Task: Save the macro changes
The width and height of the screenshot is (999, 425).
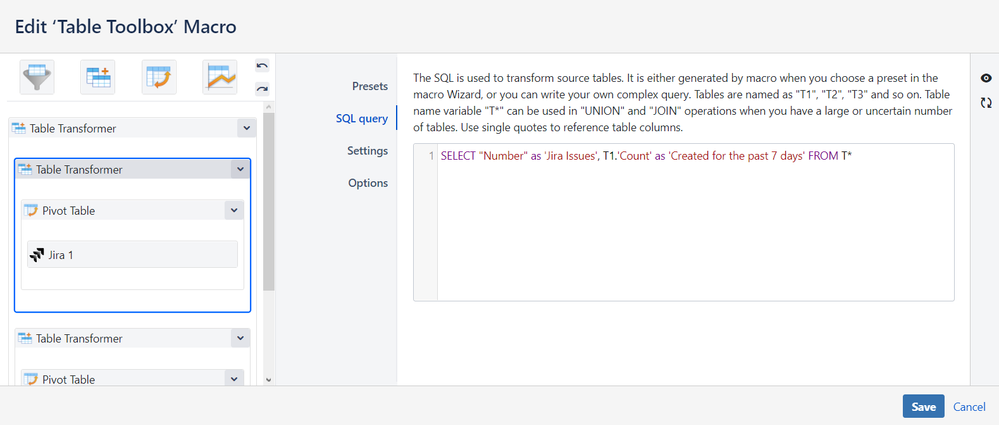Action: 923,407
